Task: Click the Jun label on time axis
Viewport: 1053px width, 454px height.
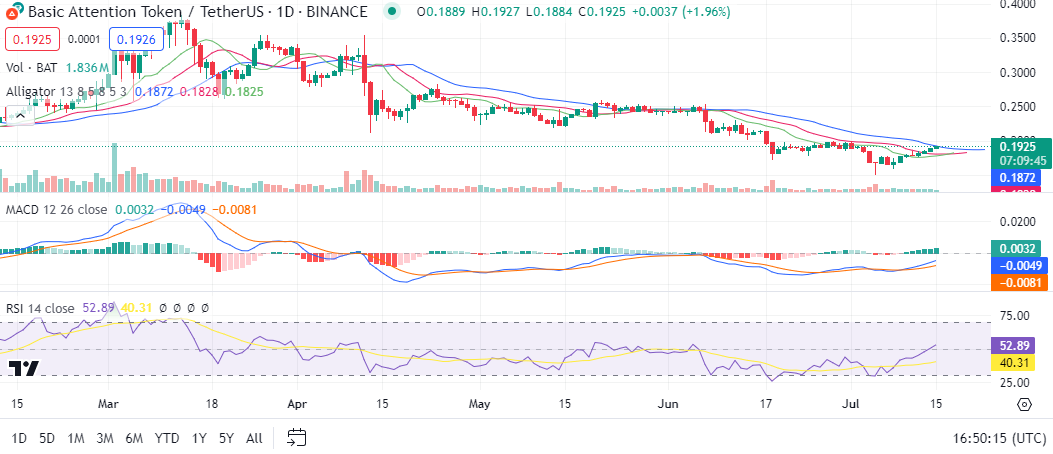Action: coord(669,404)
